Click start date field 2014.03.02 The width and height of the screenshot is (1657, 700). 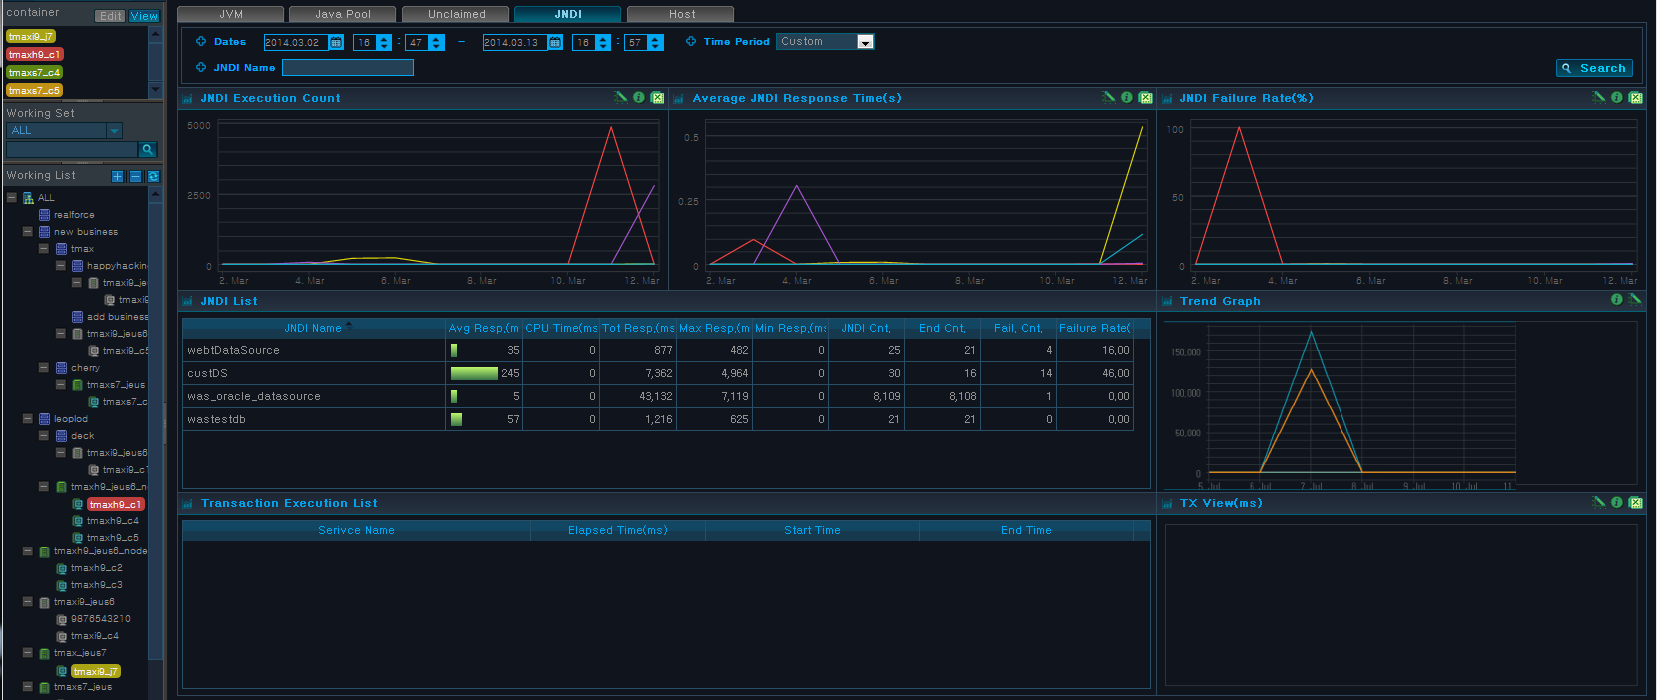coord(296,42)
